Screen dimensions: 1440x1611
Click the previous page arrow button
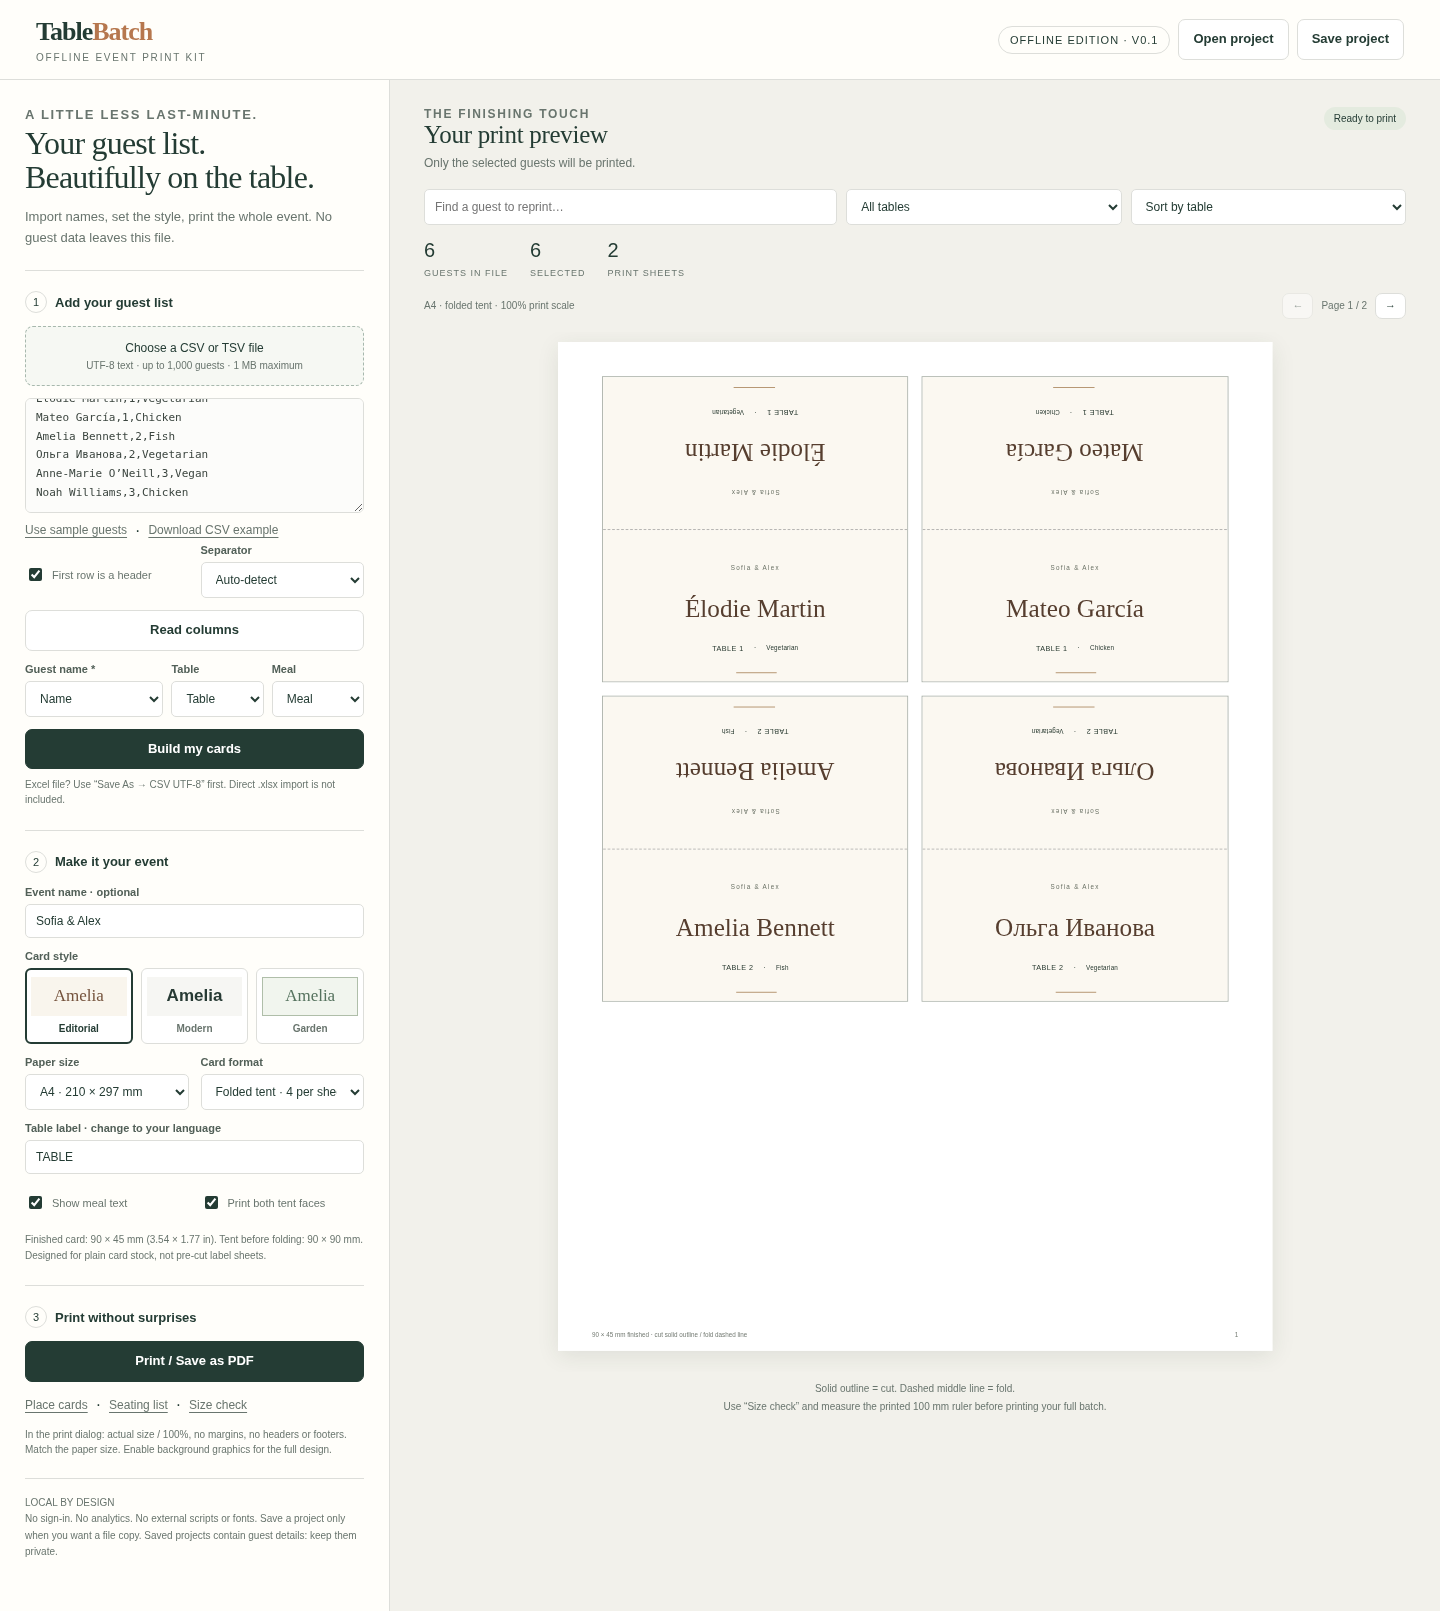tap(1297, 306)
